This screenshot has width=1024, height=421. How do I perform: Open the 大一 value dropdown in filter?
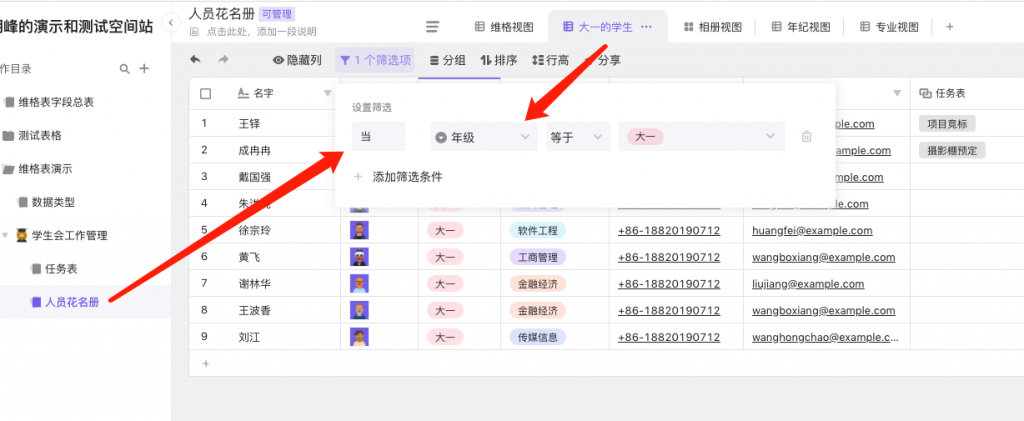tap(701, 137)
